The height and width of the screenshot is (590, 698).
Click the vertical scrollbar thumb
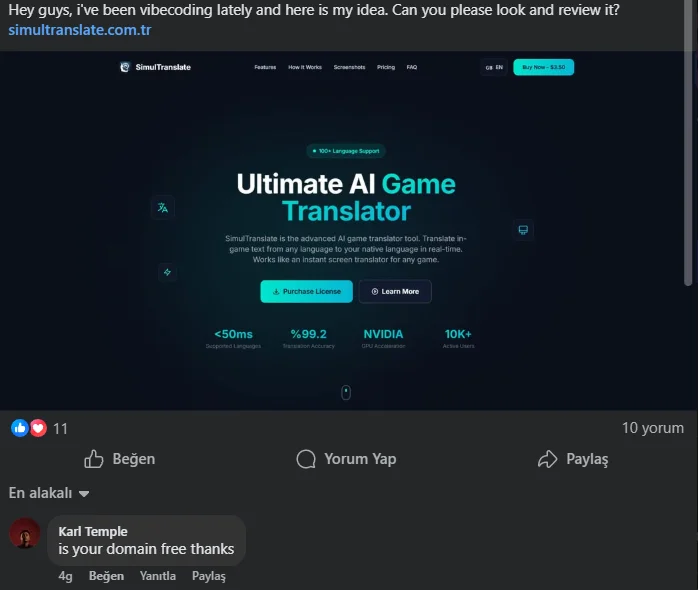click(688, 142)
